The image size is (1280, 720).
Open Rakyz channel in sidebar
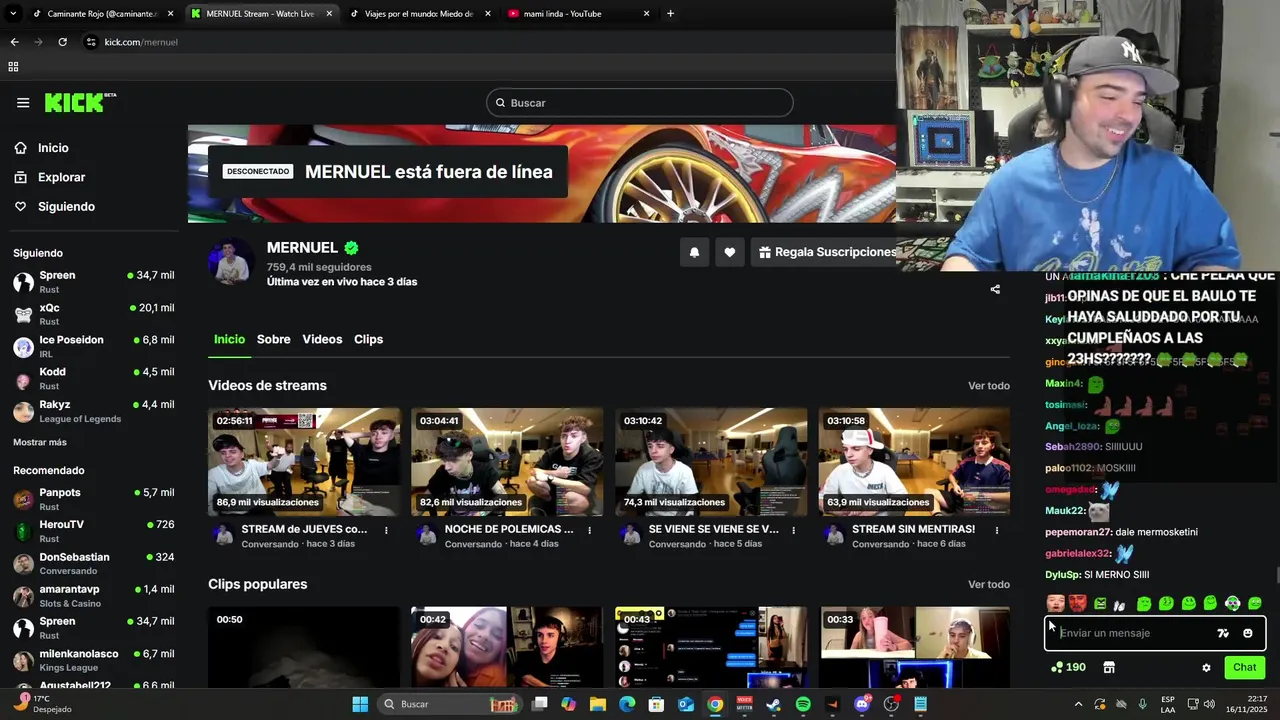click(93, 411)
